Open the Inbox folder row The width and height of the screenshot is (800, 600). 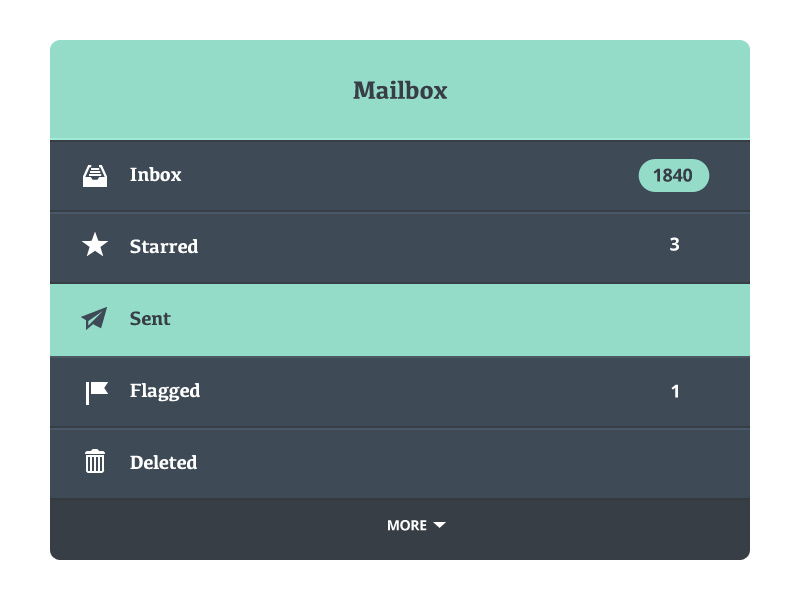(x=400, y=175)
